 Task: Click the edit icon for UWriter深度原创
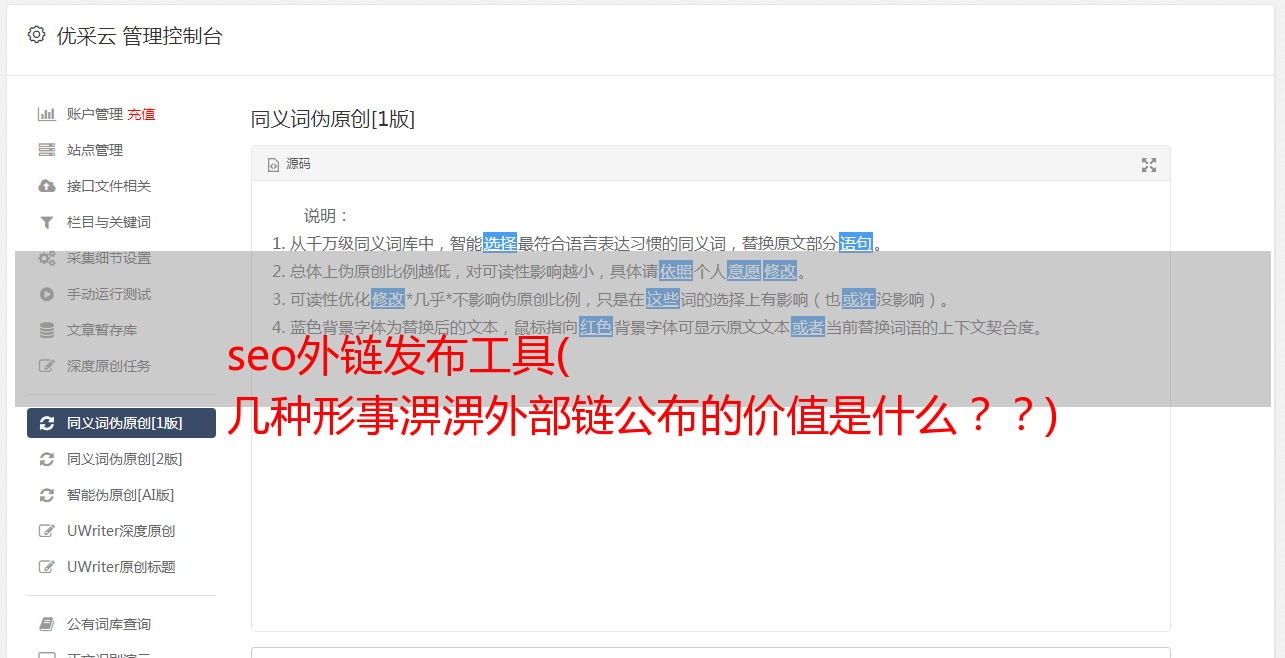coord(46,531)
